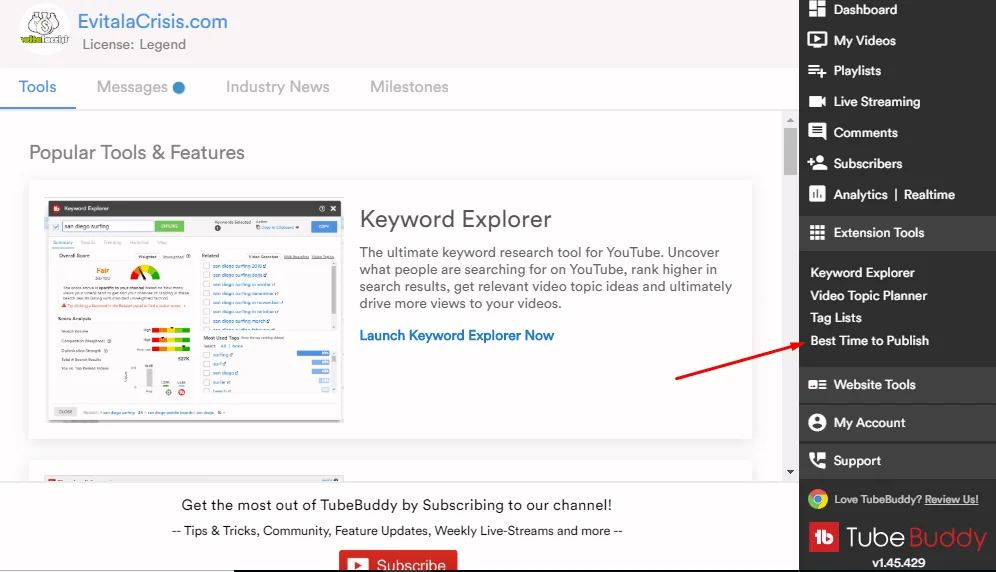Click the scrollbar down arrow
Viewport: 996px width, 572px height.
click(790, 472)
